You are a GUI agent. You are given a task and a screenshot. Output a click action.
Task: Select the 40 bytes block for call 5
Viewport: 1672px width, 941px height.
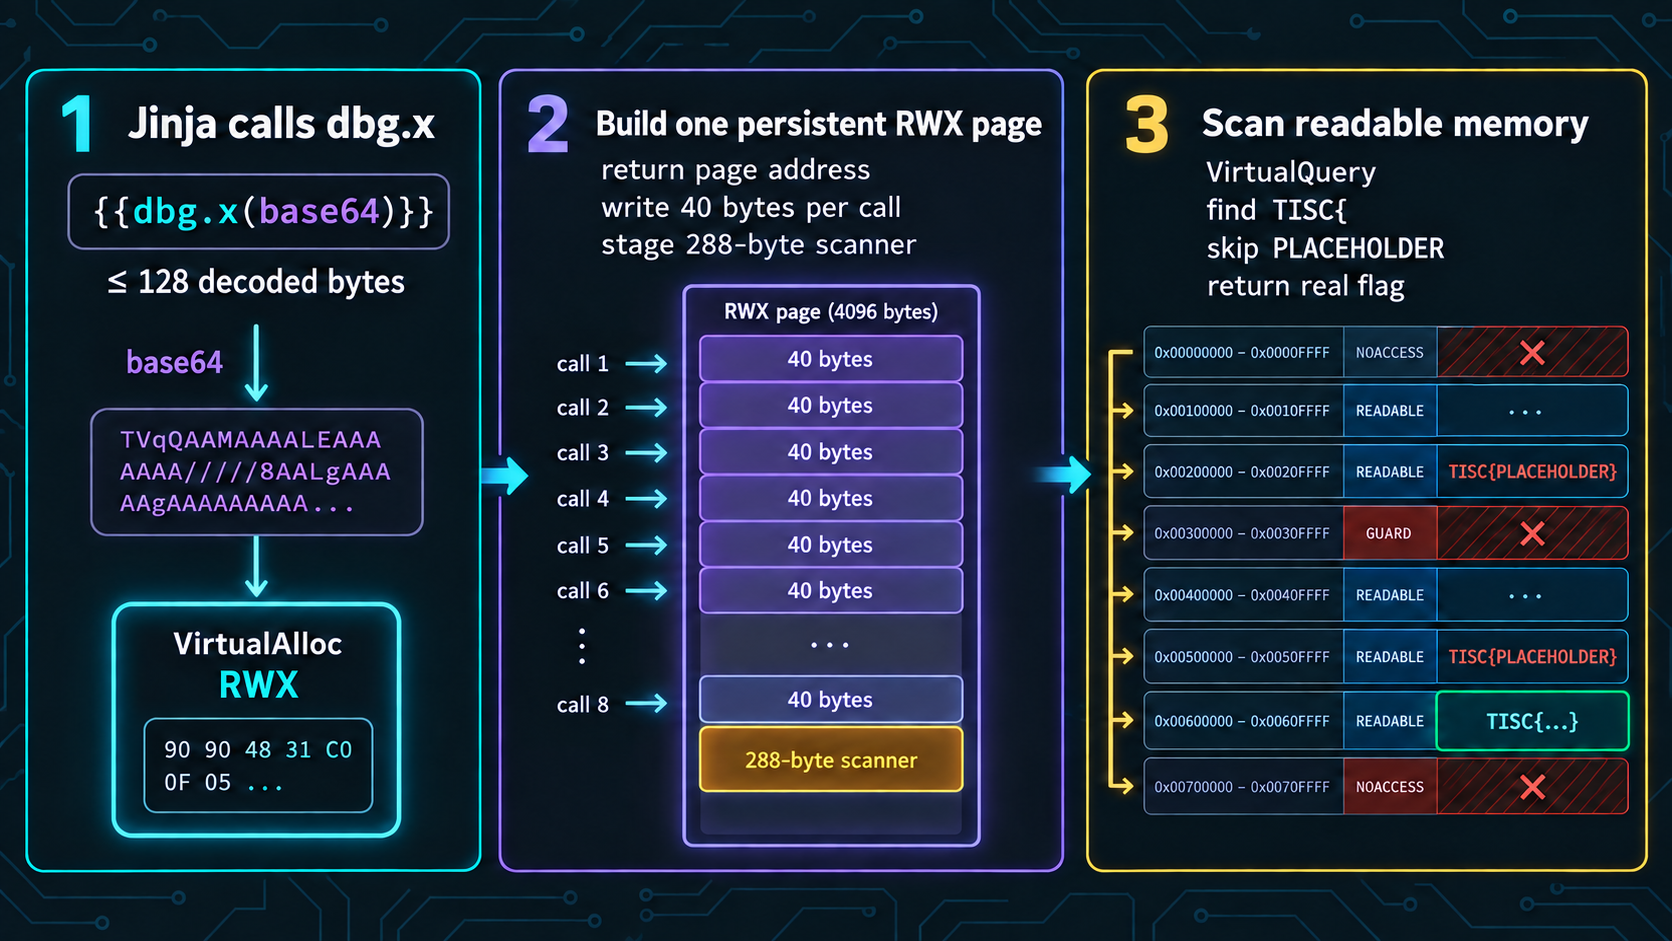(x=831, y=545)
